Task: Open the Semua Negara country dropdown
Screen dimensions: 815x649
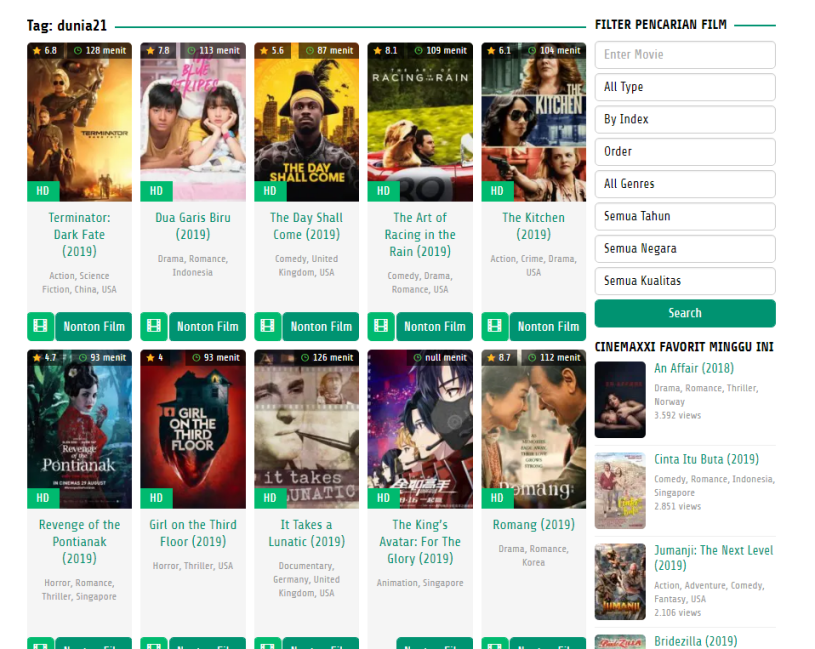Action: [685, 248]
